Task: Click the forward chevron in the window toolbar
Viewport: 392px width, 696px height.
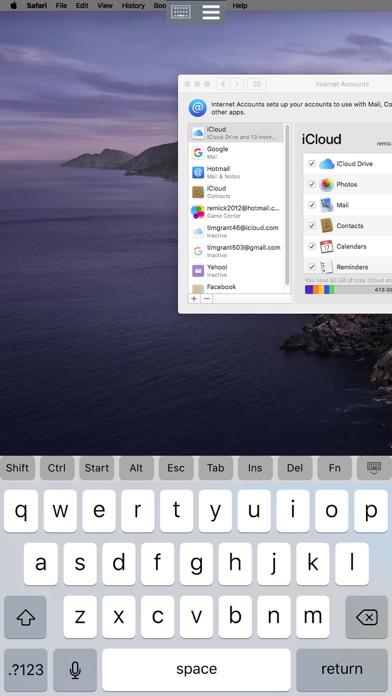Action: [238, 83]
